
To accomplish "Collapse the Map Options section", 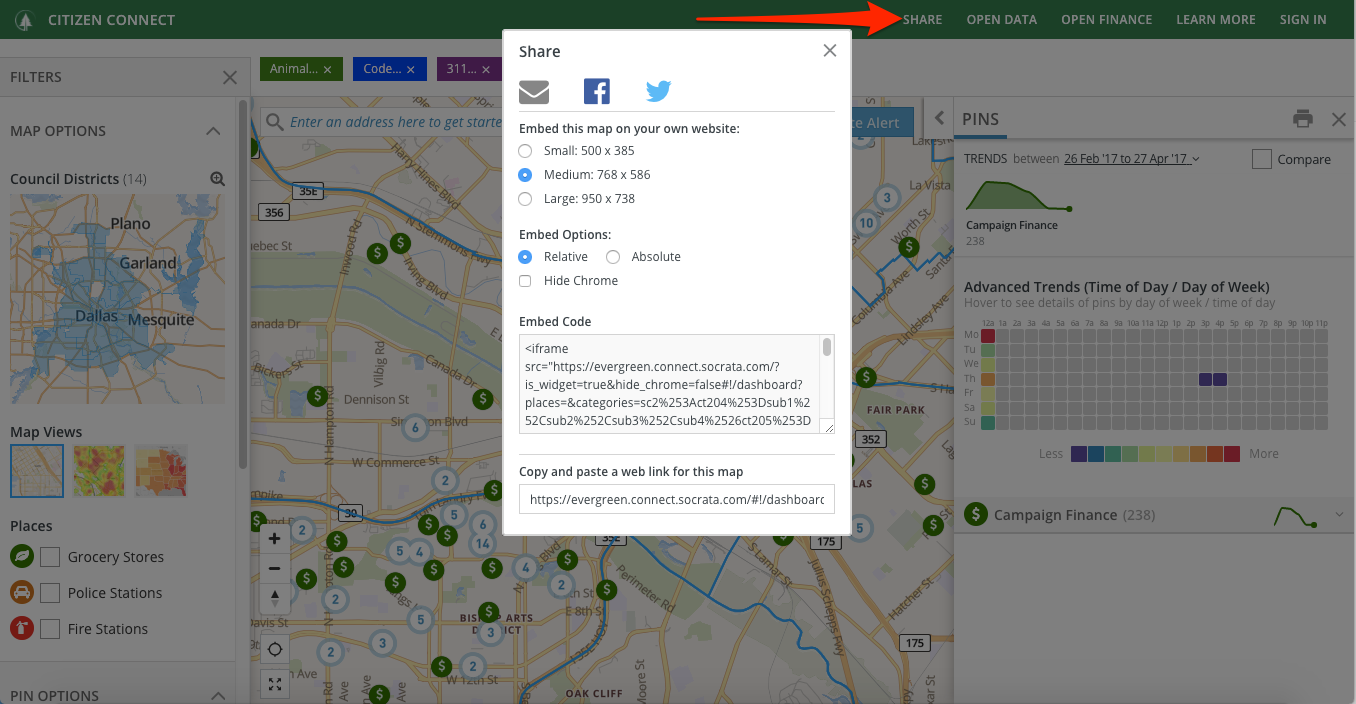I will click(x=213, y=131).
